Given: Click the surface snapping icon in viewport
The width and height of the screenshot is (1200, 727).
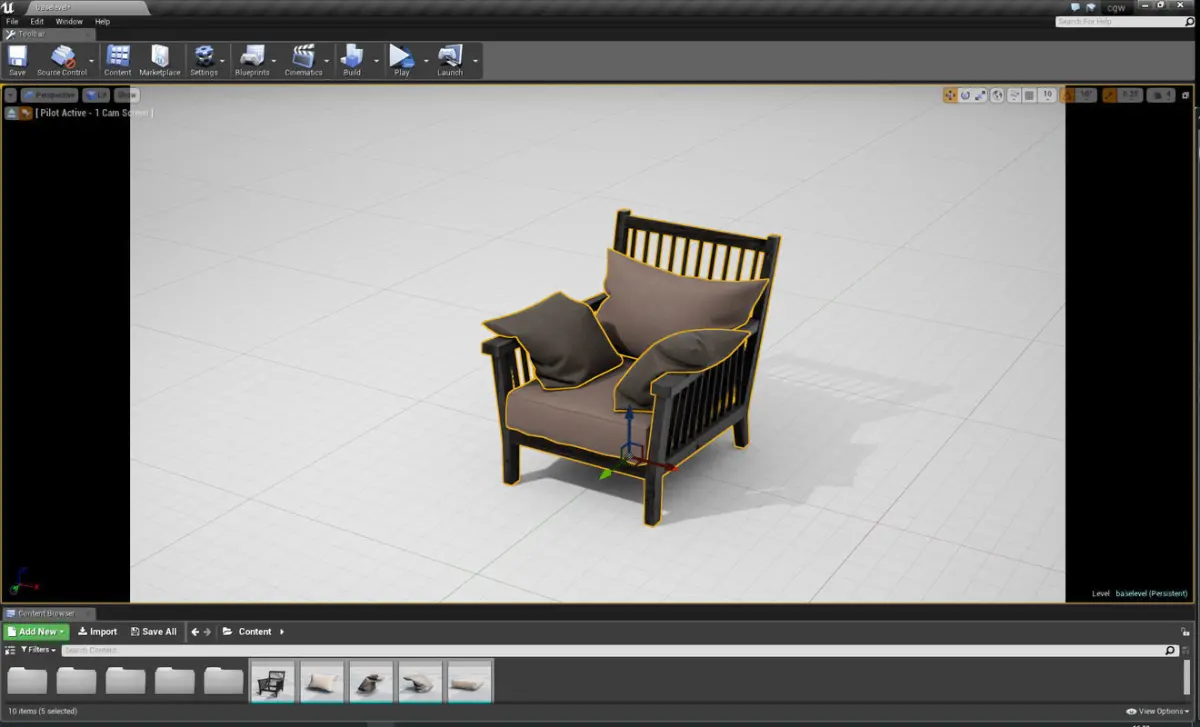Looking at the screenshot, I should (1014, 95).
